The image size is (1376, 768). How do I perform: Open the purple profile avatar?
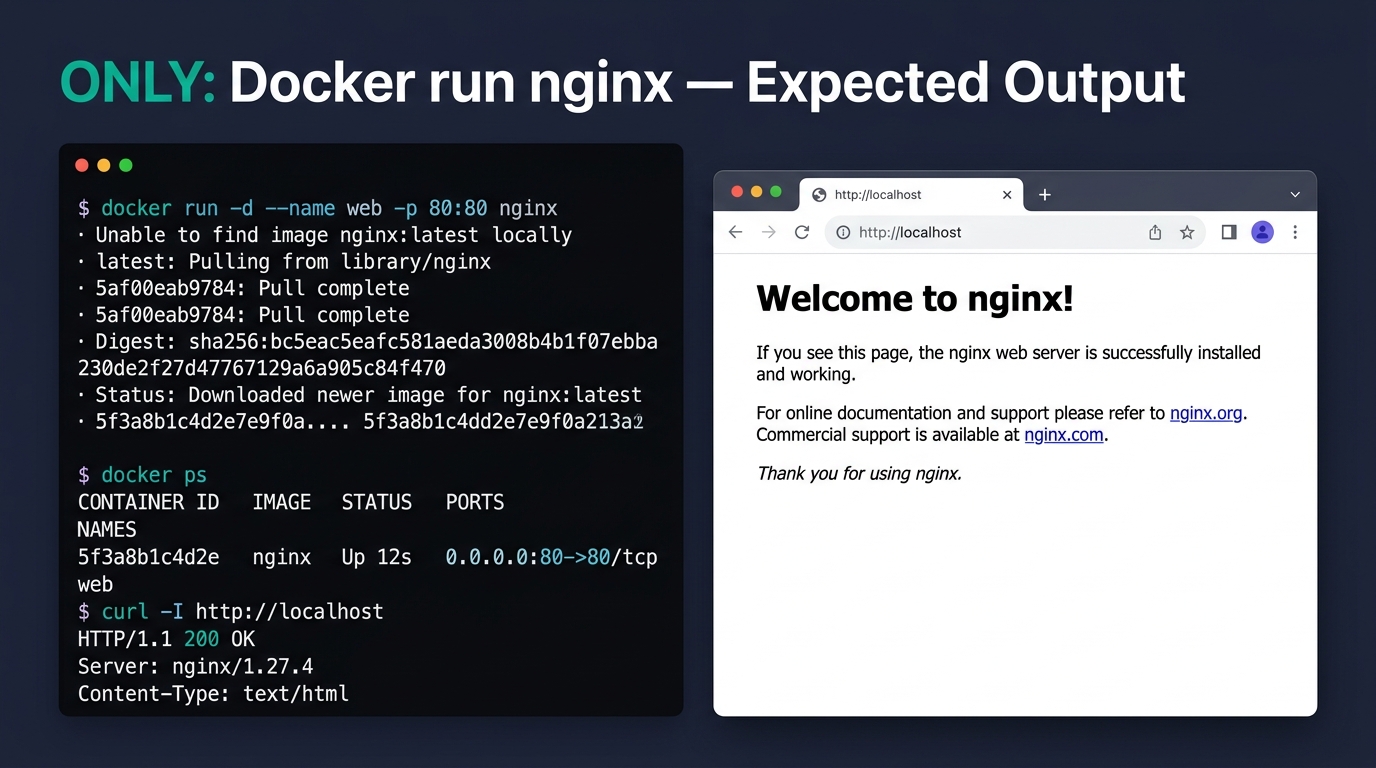point(1263,232)
